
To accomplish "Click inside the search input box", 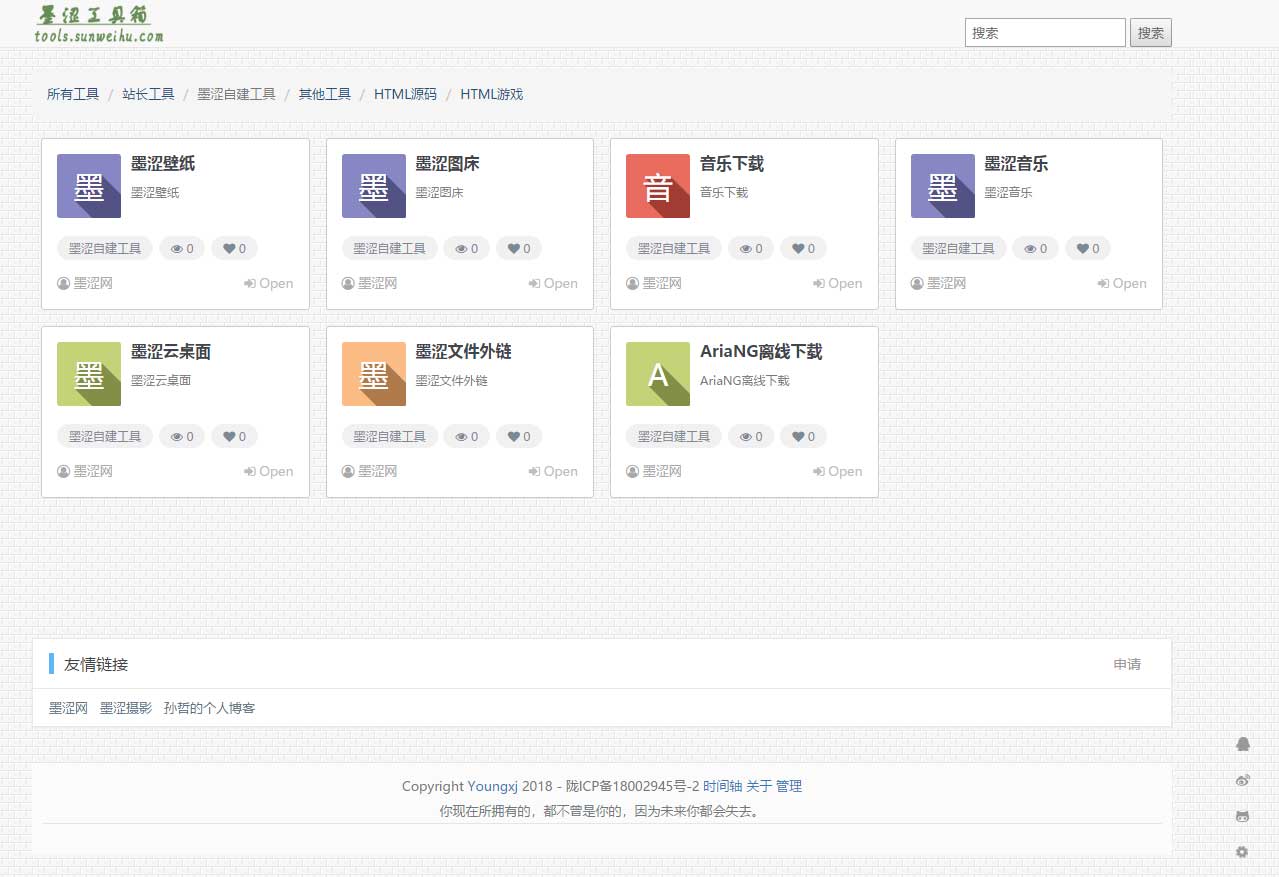I will point(1044,32).
